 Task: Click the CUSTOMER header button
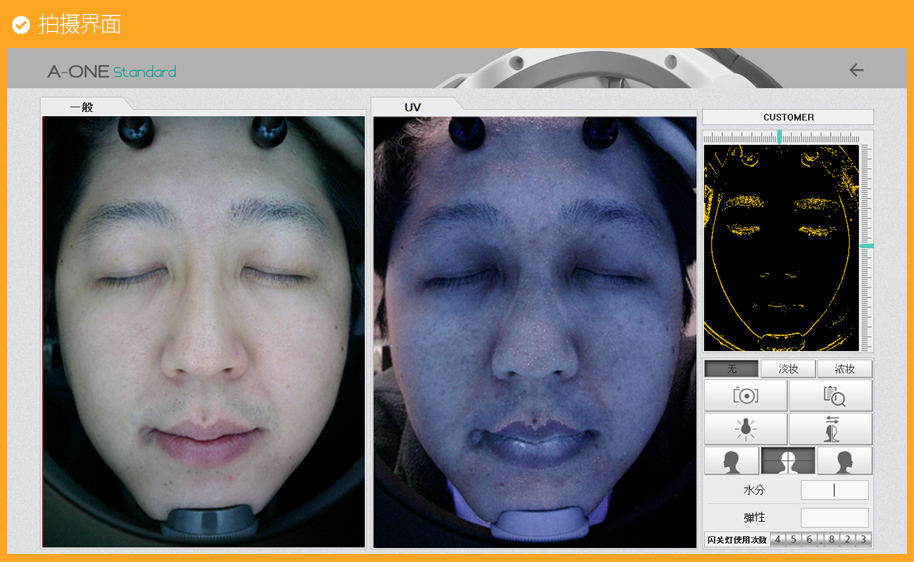pyautogui.click(x=788, y=117)
